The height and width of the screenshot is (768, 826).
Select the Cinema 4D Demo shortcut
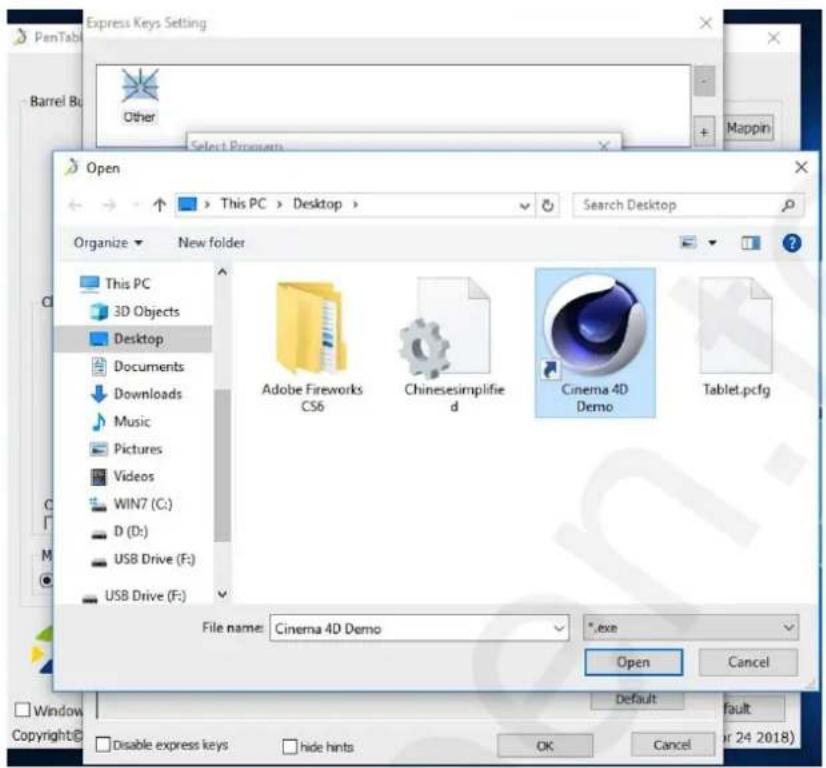[x=595, y=343]
